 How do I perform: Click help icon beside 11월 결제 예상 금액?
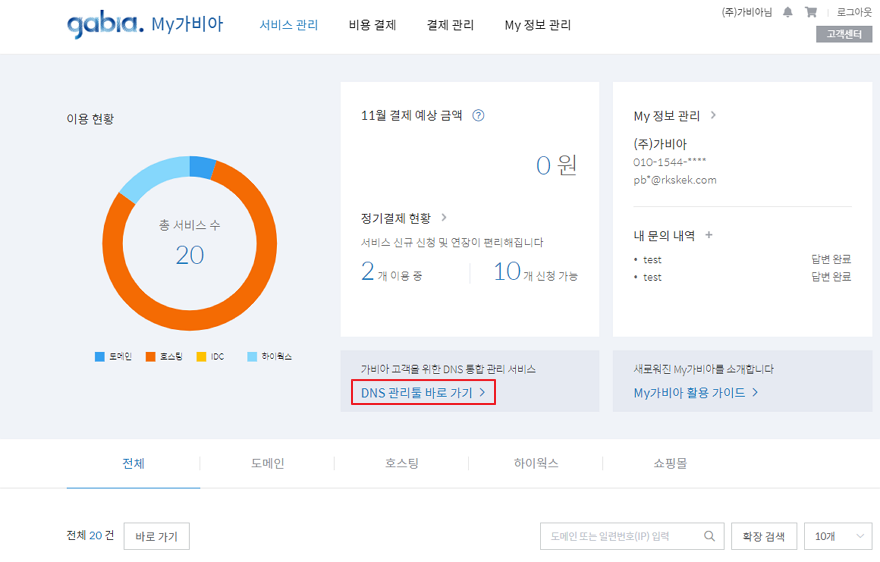point(478,115)
